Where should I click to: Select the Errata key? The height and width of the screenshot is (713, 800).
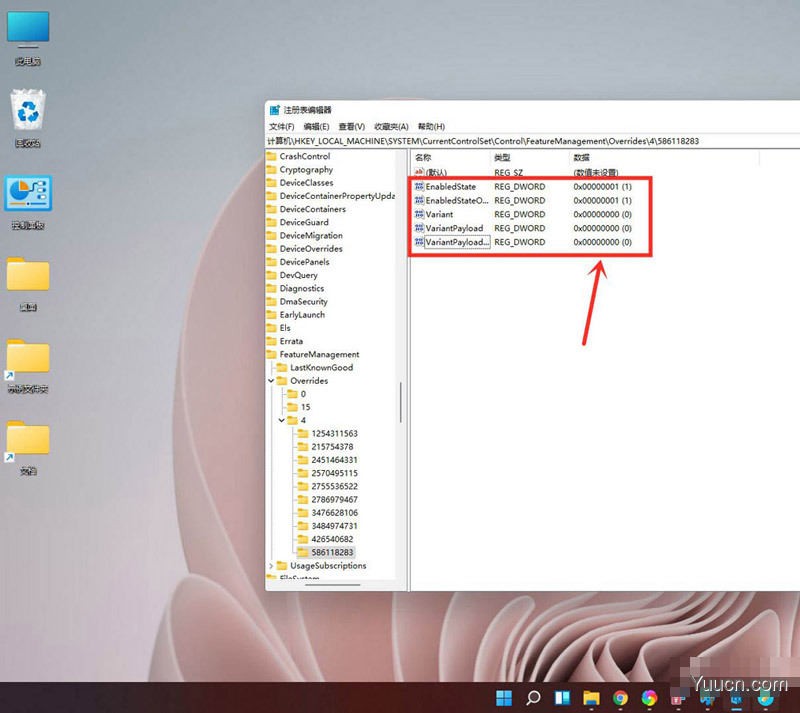click(291, 341)
